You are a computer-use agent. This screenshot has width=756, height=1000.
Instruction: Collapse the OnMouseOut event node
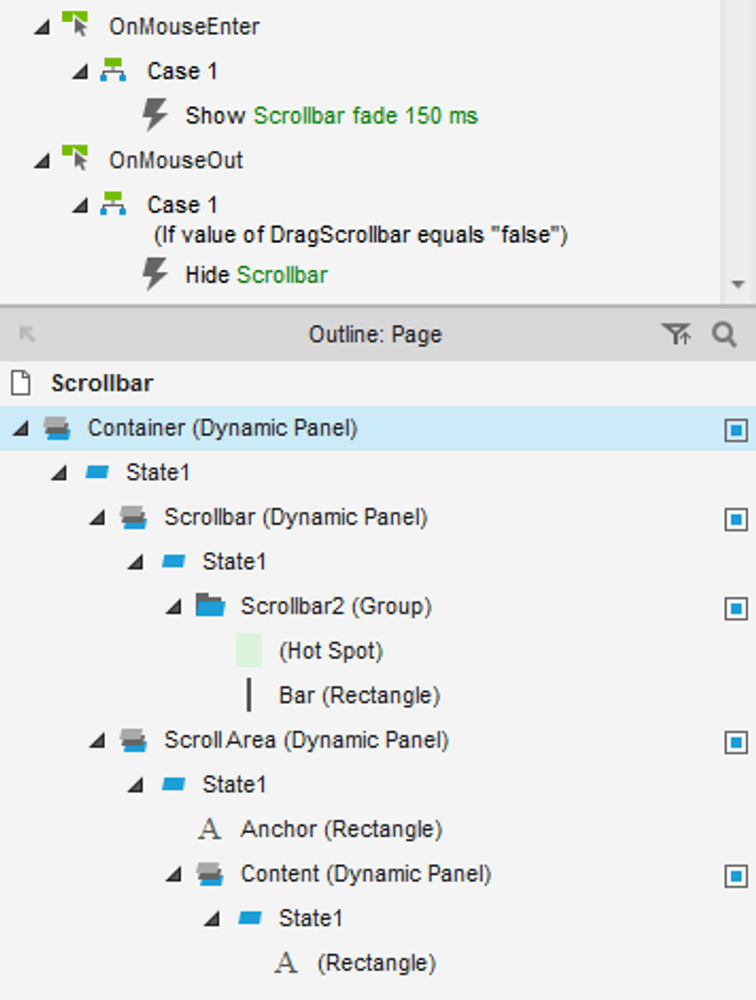tap(42, 161)
